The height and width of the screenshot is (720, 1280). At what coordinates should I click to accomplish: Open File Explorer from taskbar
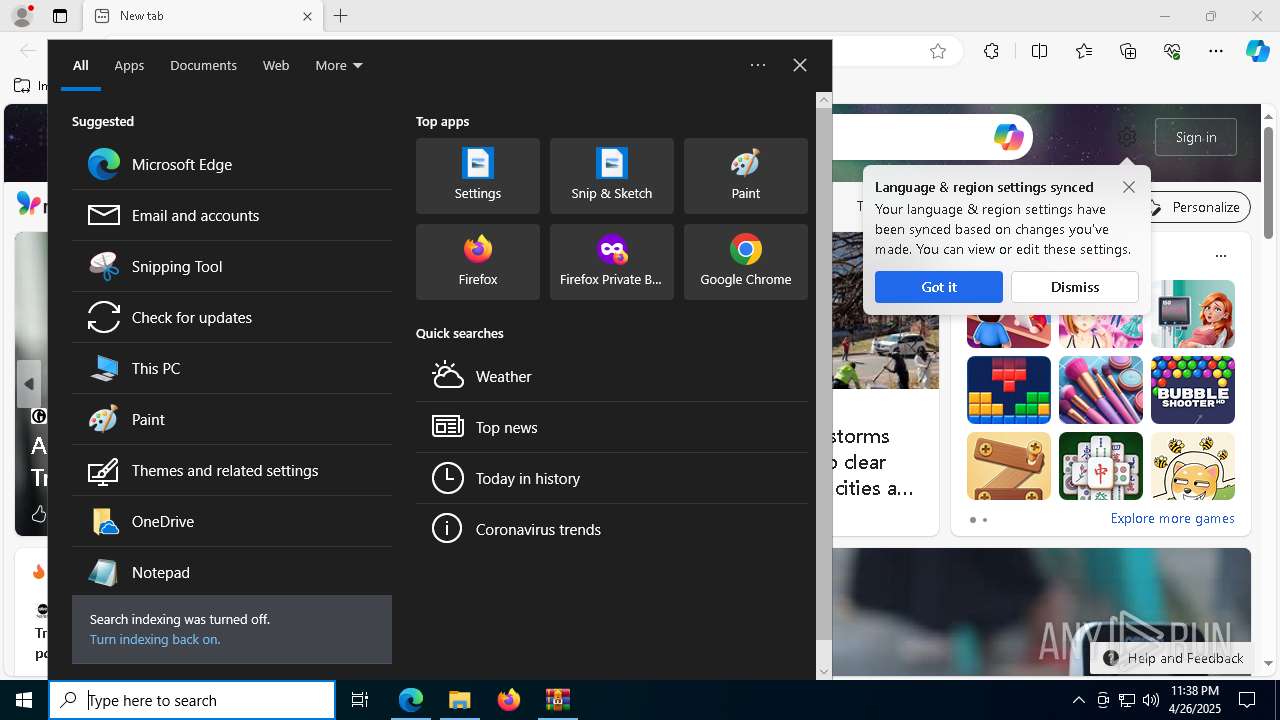click(x=460, y=700)
